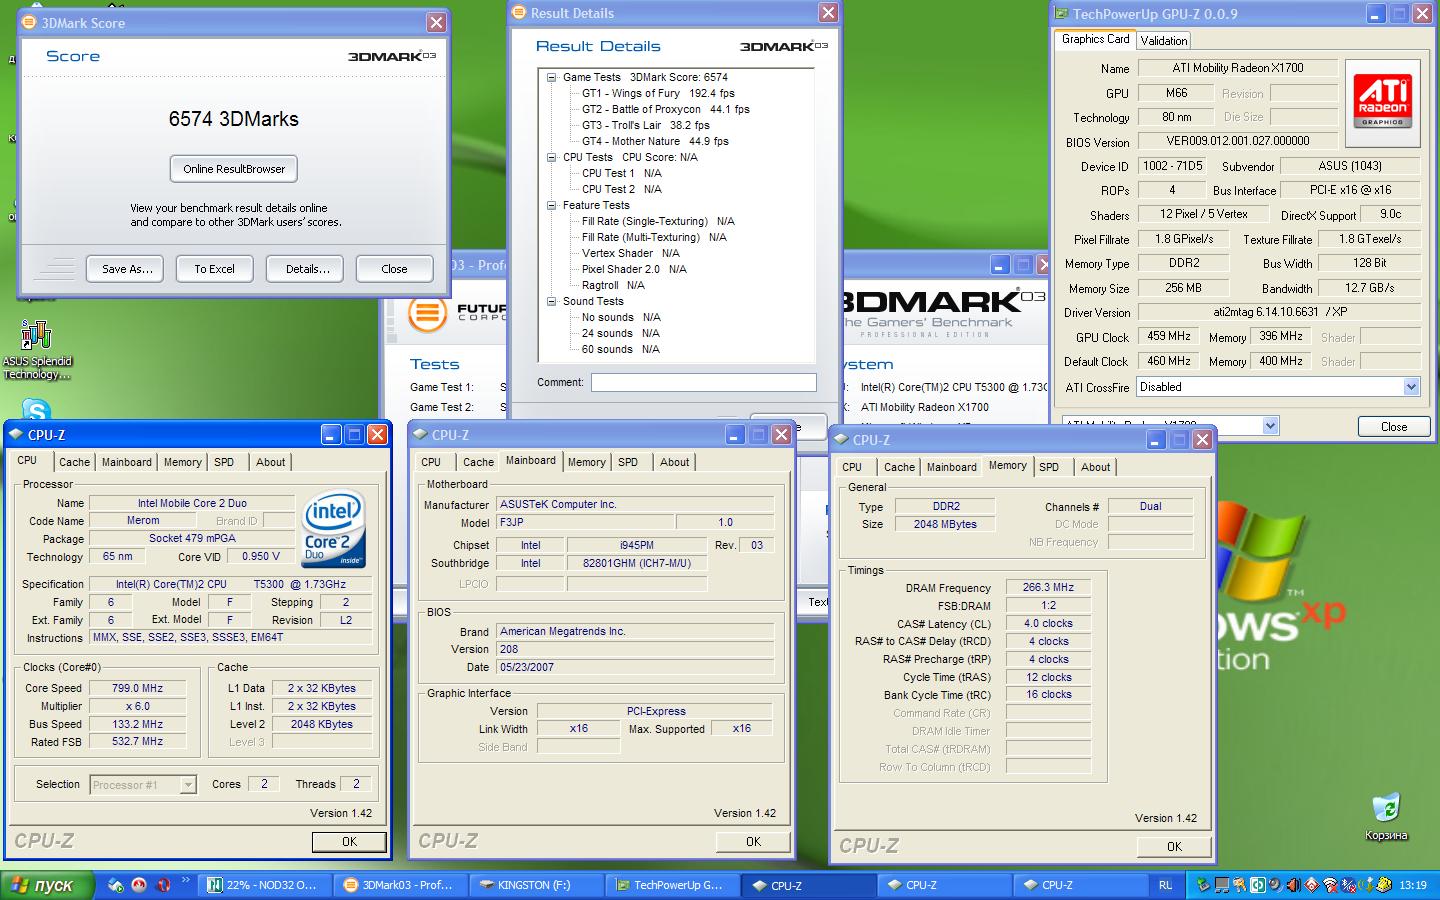Click the 6574 3DMarks score text
The width and height of the screenshot is (1440, 900).
point(233,119)
